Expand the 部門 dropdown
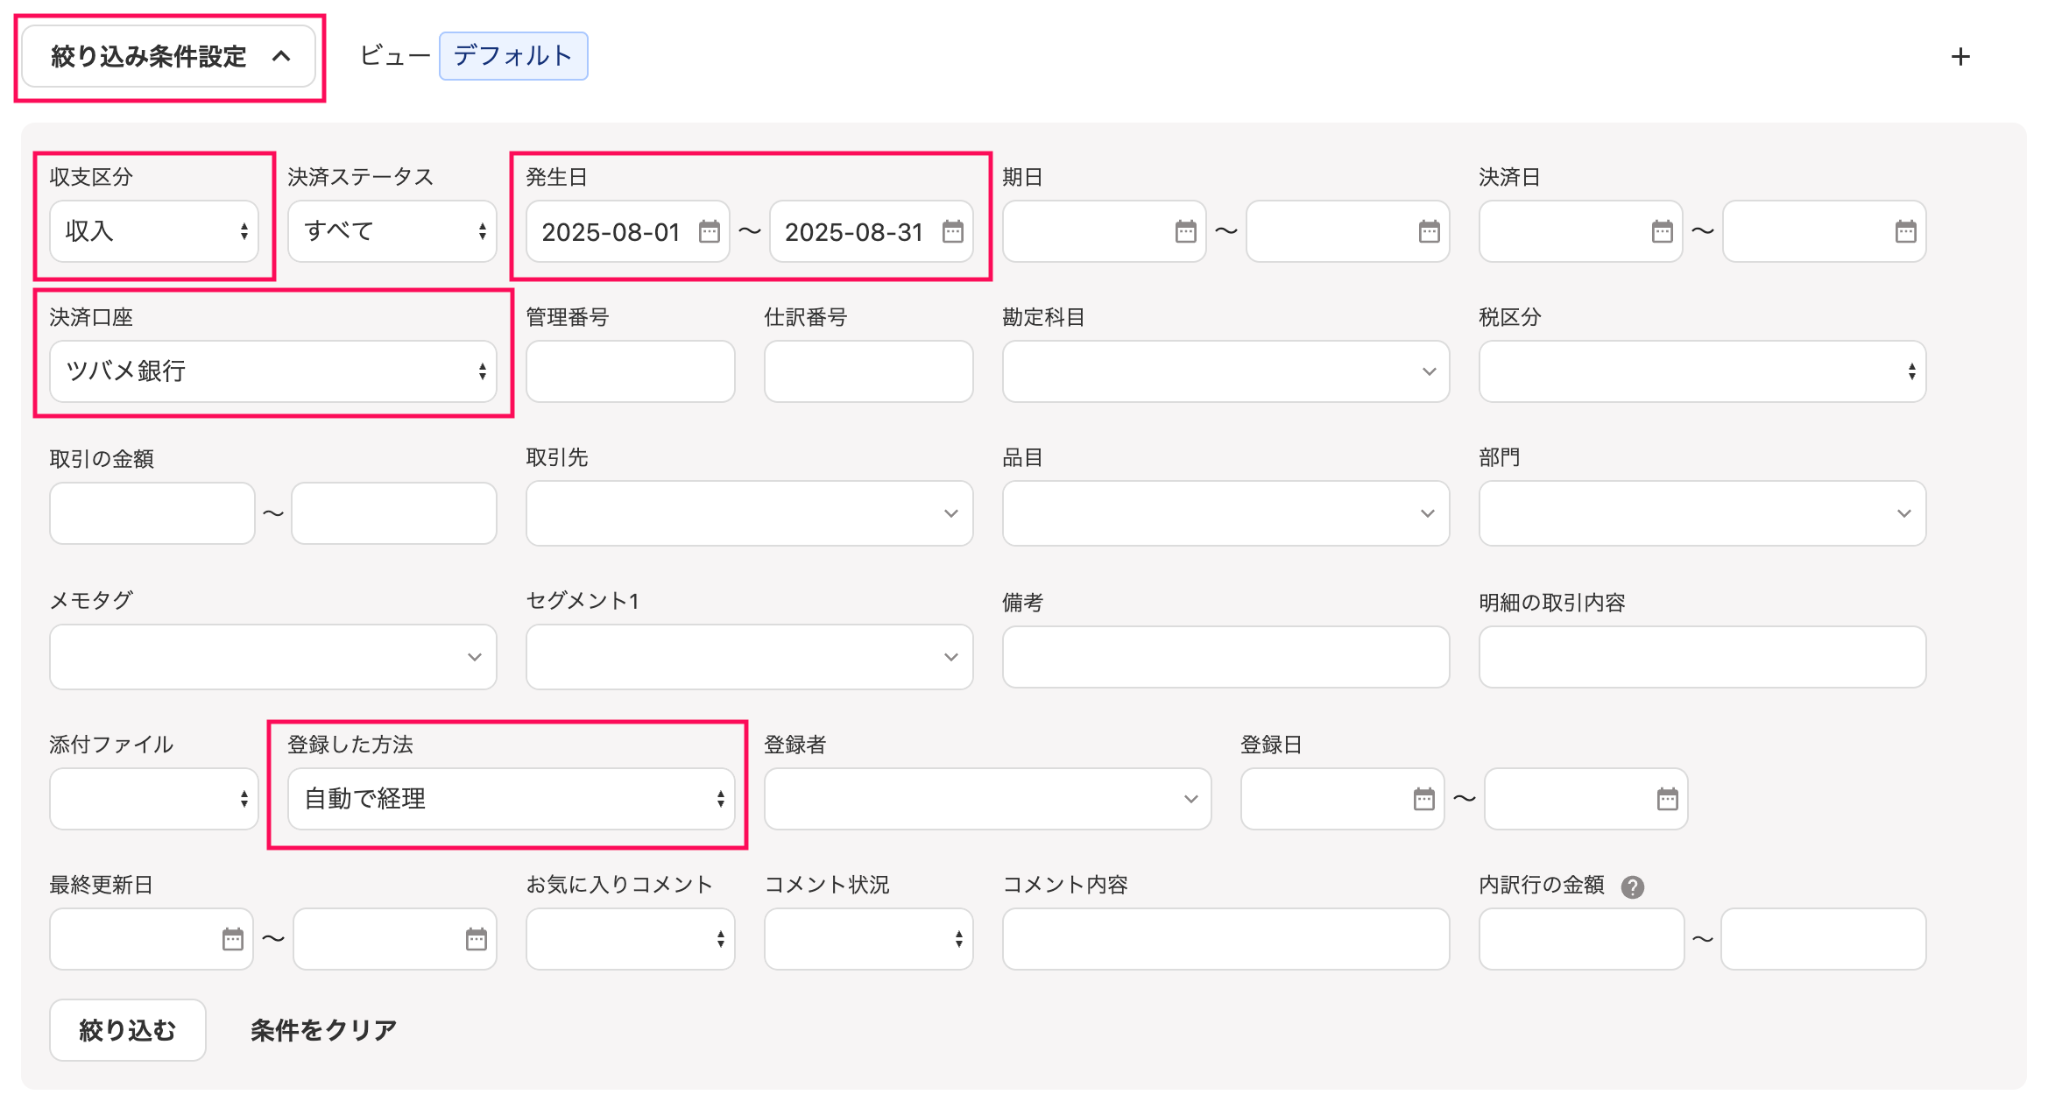 click(x=1702, y=513)
